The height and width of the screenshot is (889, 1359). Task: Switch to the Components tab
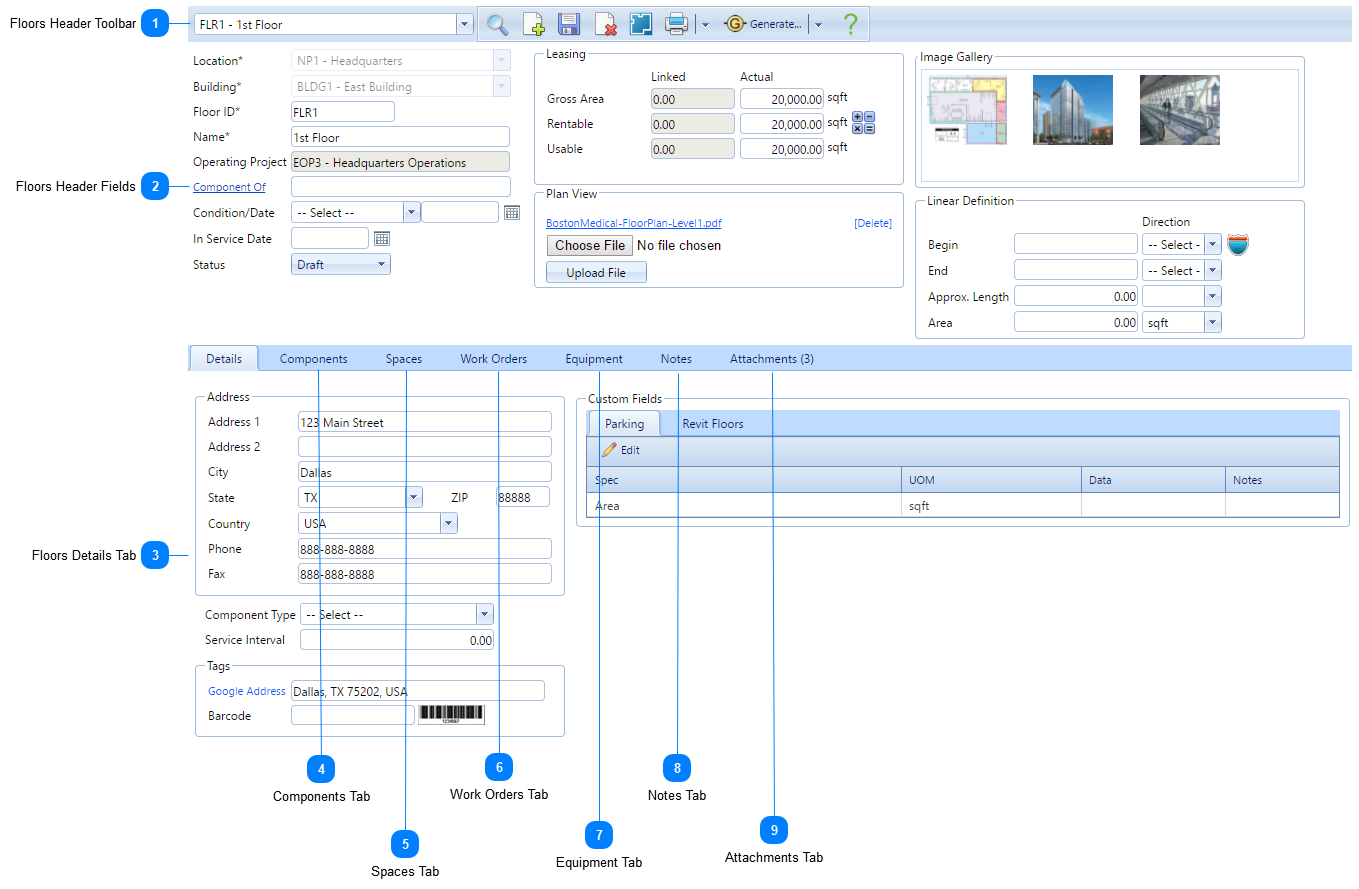[x=314, y=359]
